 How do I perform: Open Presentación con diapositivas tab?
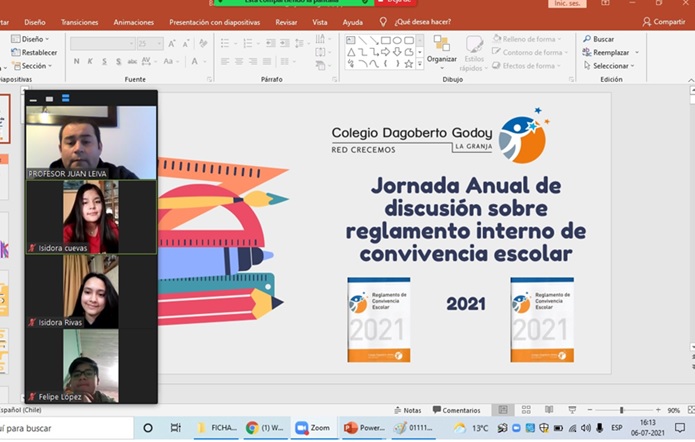tap(215, 22)
